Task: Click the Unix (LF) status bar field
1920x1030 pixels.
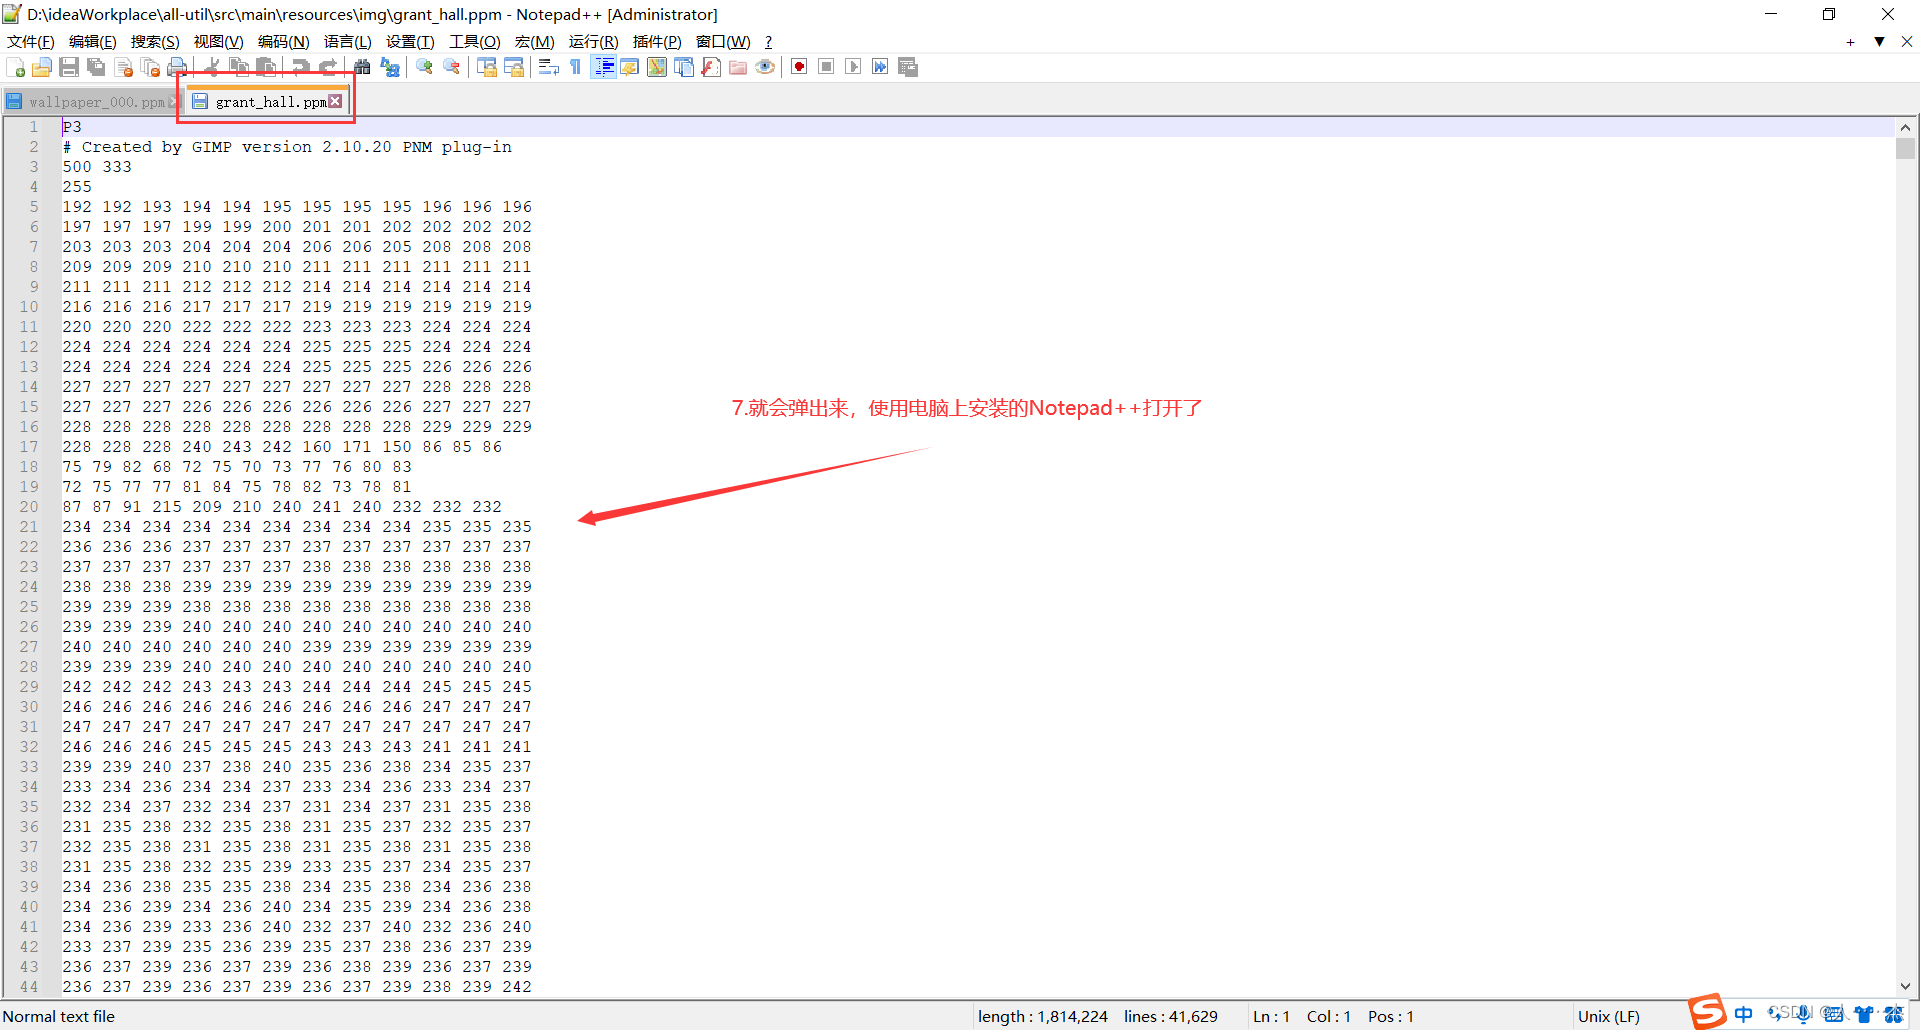Action: tap(1608, 1016)
